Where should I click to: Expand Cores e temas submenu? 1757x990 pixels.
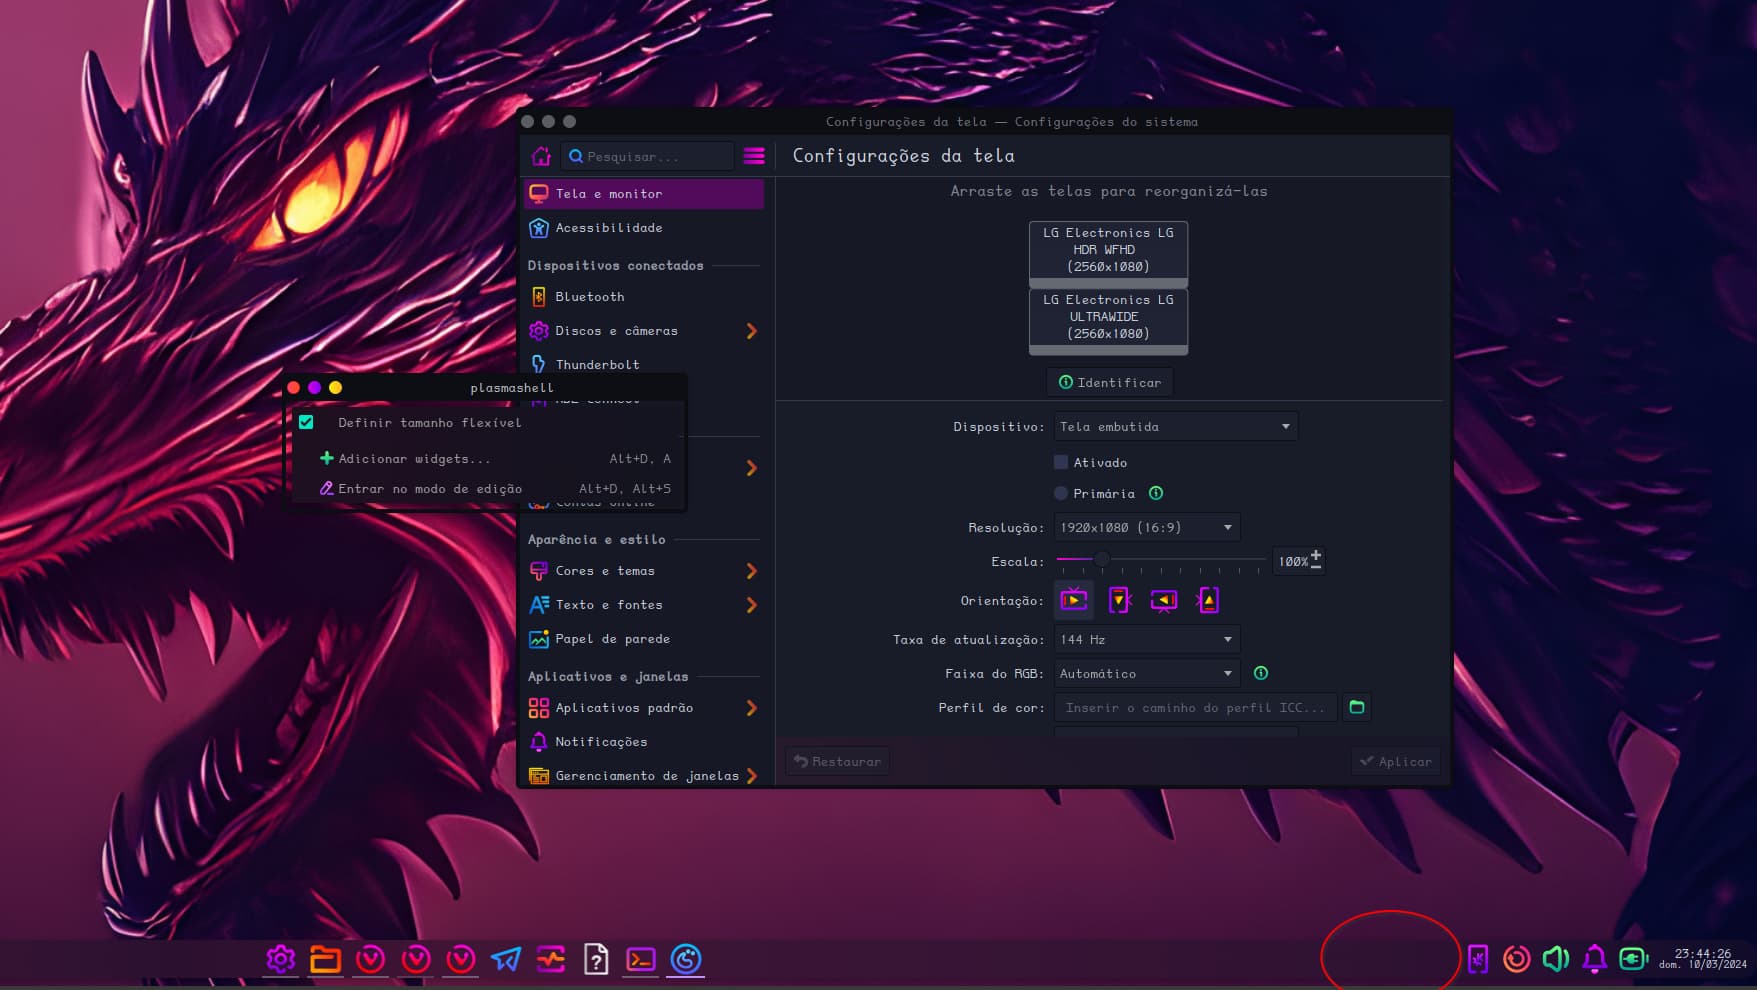click(x=752, y=571)
